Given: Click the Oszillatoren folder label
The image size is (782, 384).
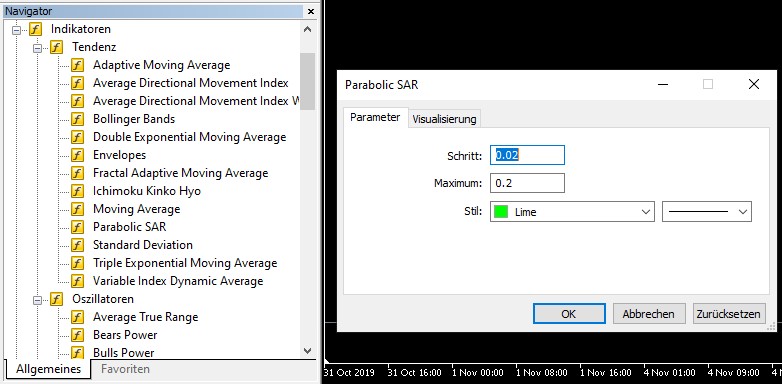Looking at the screenshot, I should click(103, 299).
